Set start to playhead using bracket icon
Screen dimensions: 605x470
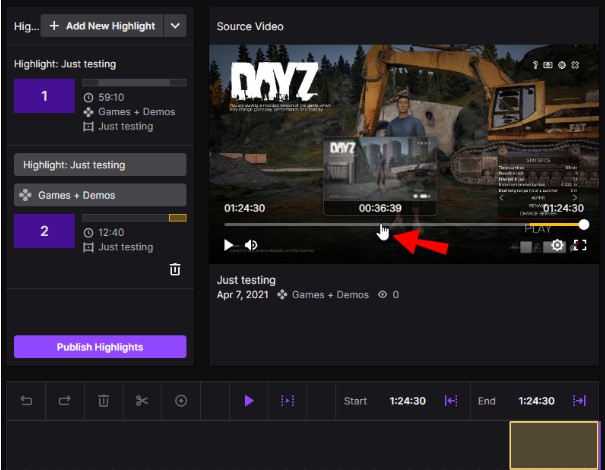451,401
